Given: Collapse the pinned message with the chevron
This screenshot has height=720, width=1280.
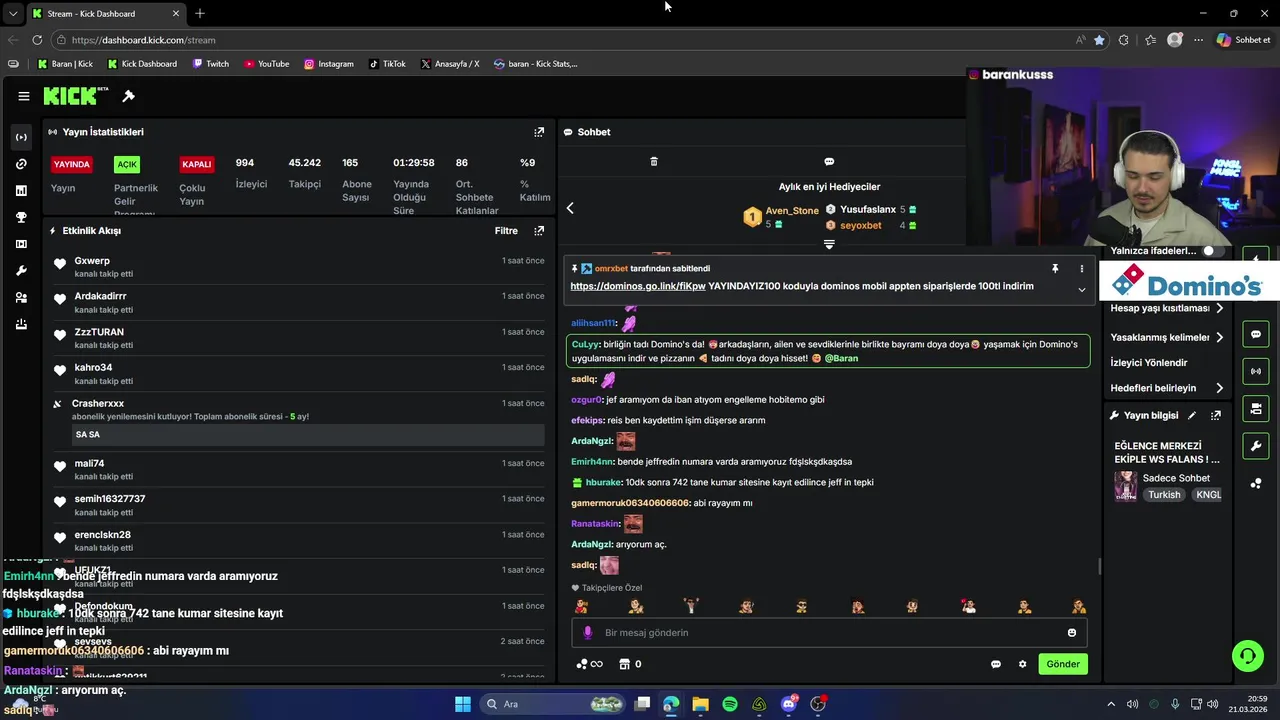Looking at the screenshot, I should point(1081,290).
